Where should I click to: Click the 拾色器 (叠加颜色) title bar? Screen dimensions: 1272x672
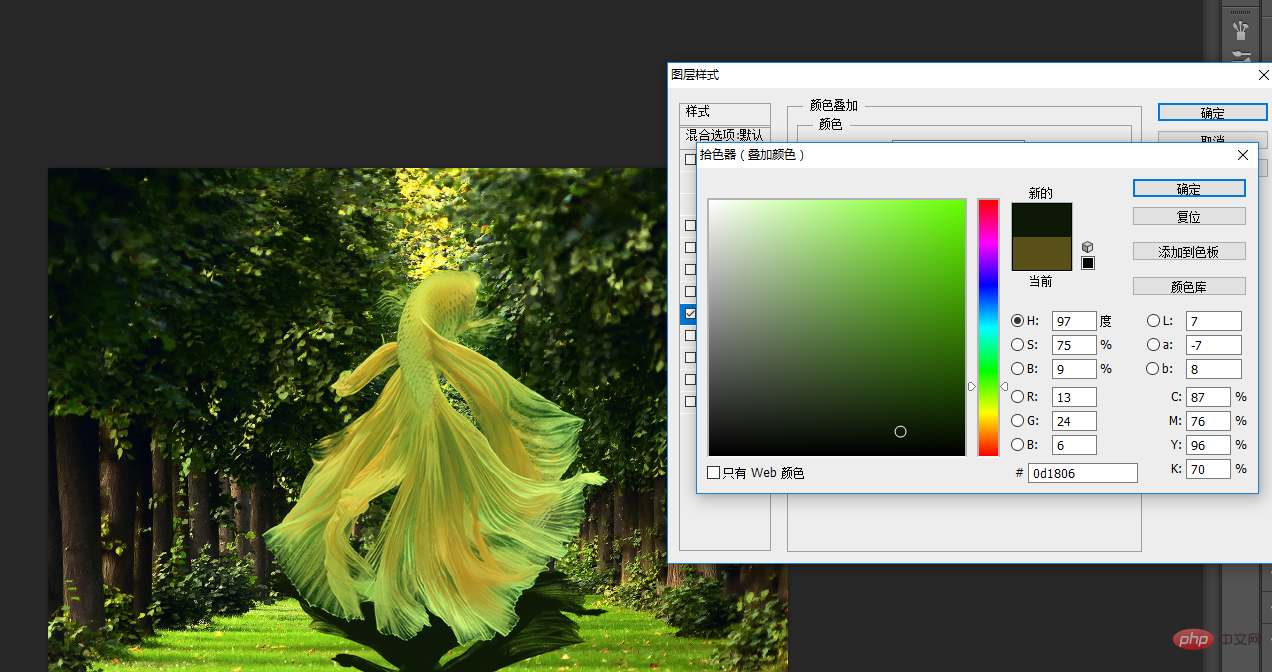click(x=977, y=155)
